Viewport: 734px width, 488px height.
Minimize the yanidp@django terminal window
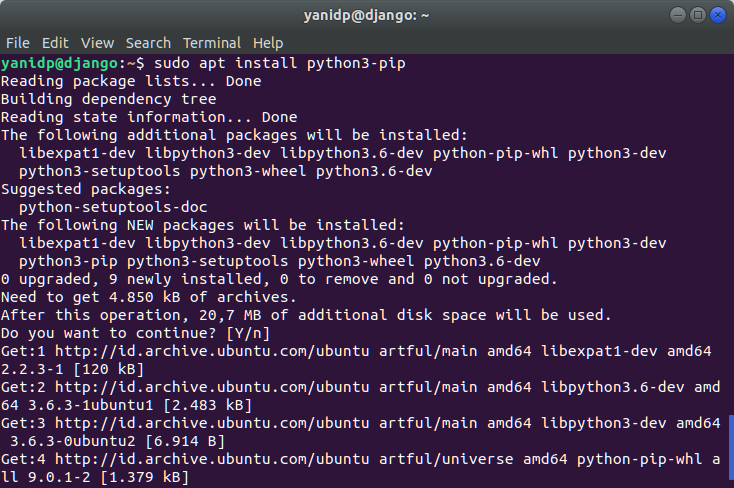[x=677, y=15]
